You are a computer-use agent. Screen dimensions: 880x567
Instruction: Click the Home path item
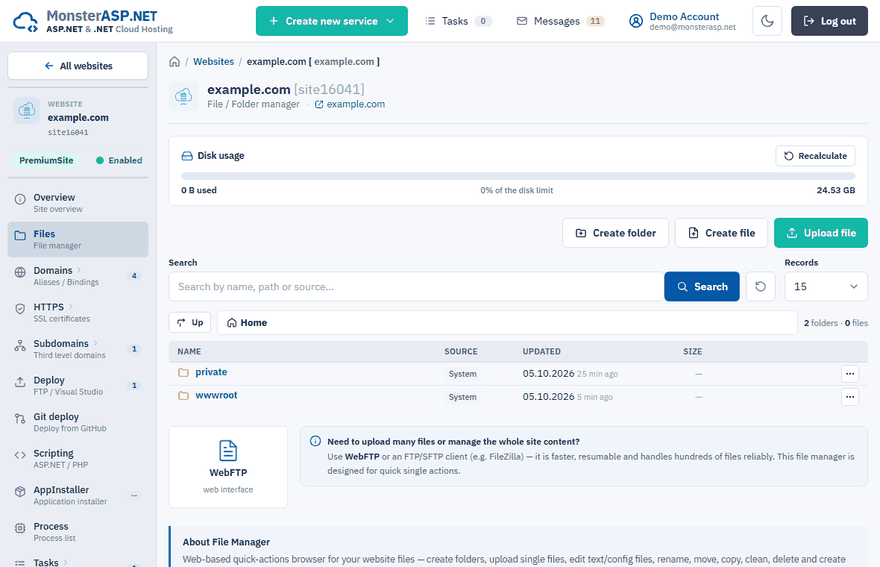(247, 323)
